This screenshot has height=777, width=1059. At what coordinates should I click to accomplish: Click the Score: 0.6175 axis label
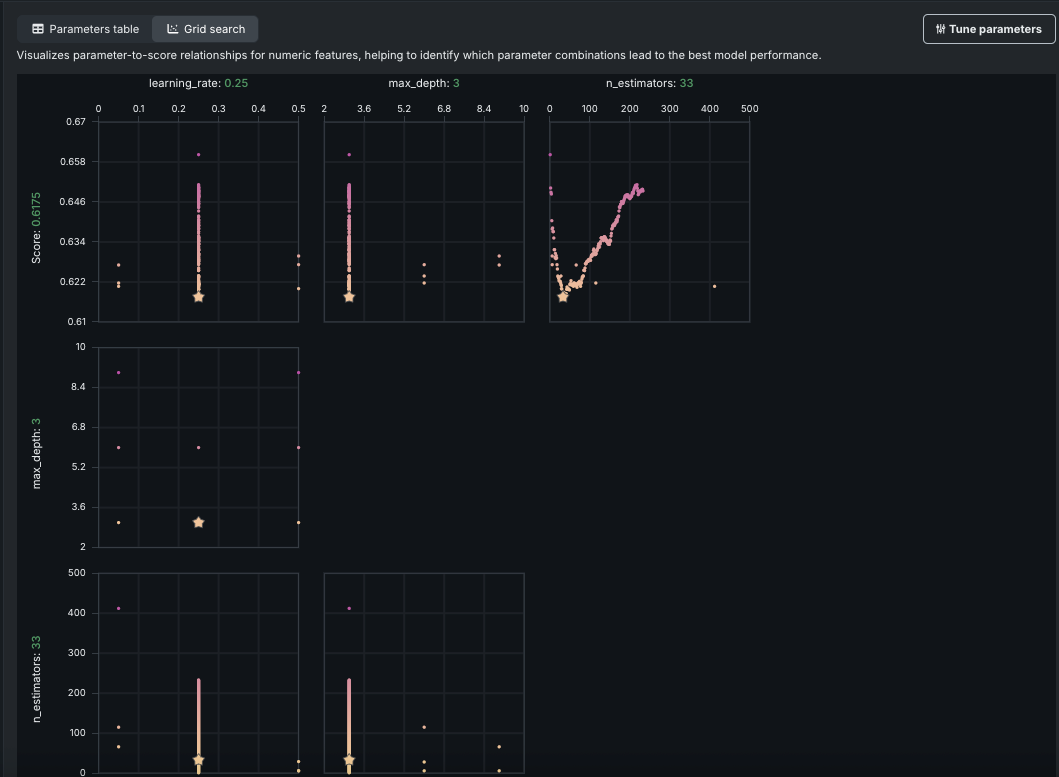(36, 229)
